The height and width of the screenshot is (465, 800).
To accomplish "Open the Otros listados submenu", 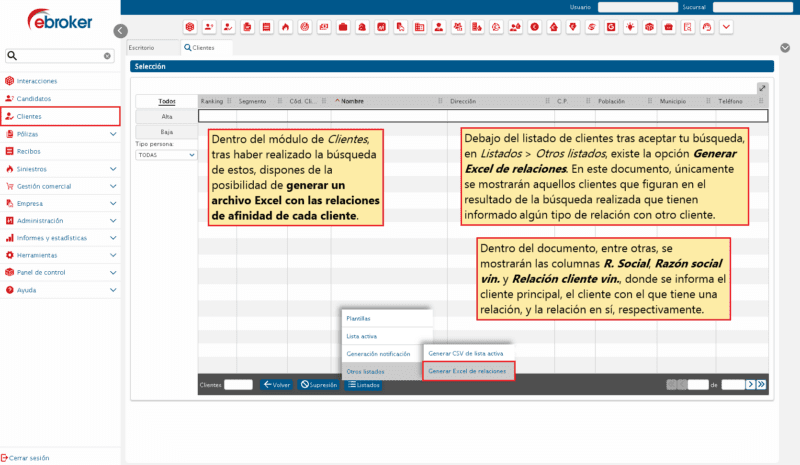I will pos(382,372).
